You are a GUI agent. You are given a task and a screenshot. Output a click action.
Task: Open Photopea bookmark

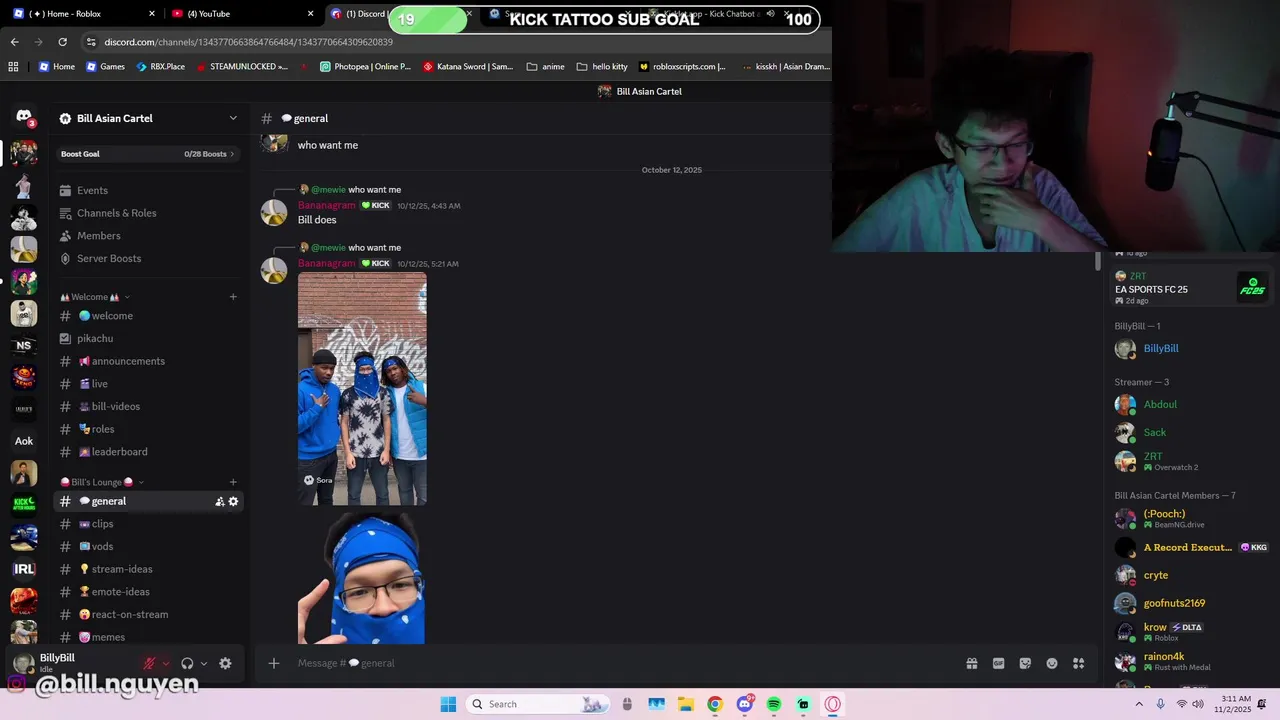[x=365, y=67]
